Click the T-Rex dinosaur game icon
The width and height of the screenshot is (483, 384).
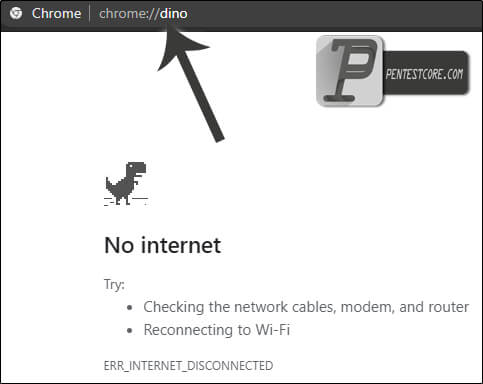coord(126,184)
